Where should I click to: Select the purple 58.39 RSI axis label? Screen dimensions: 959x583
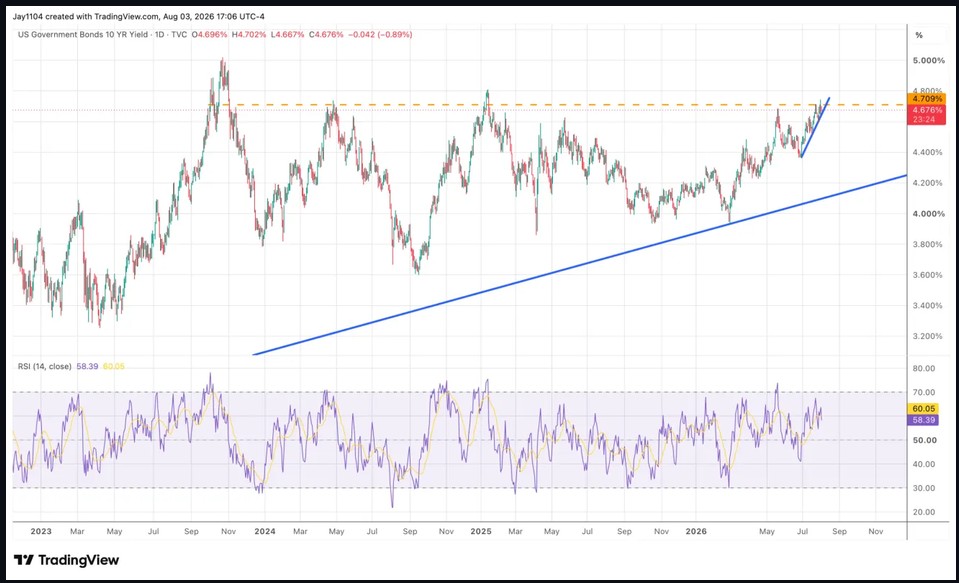(924, 420)
